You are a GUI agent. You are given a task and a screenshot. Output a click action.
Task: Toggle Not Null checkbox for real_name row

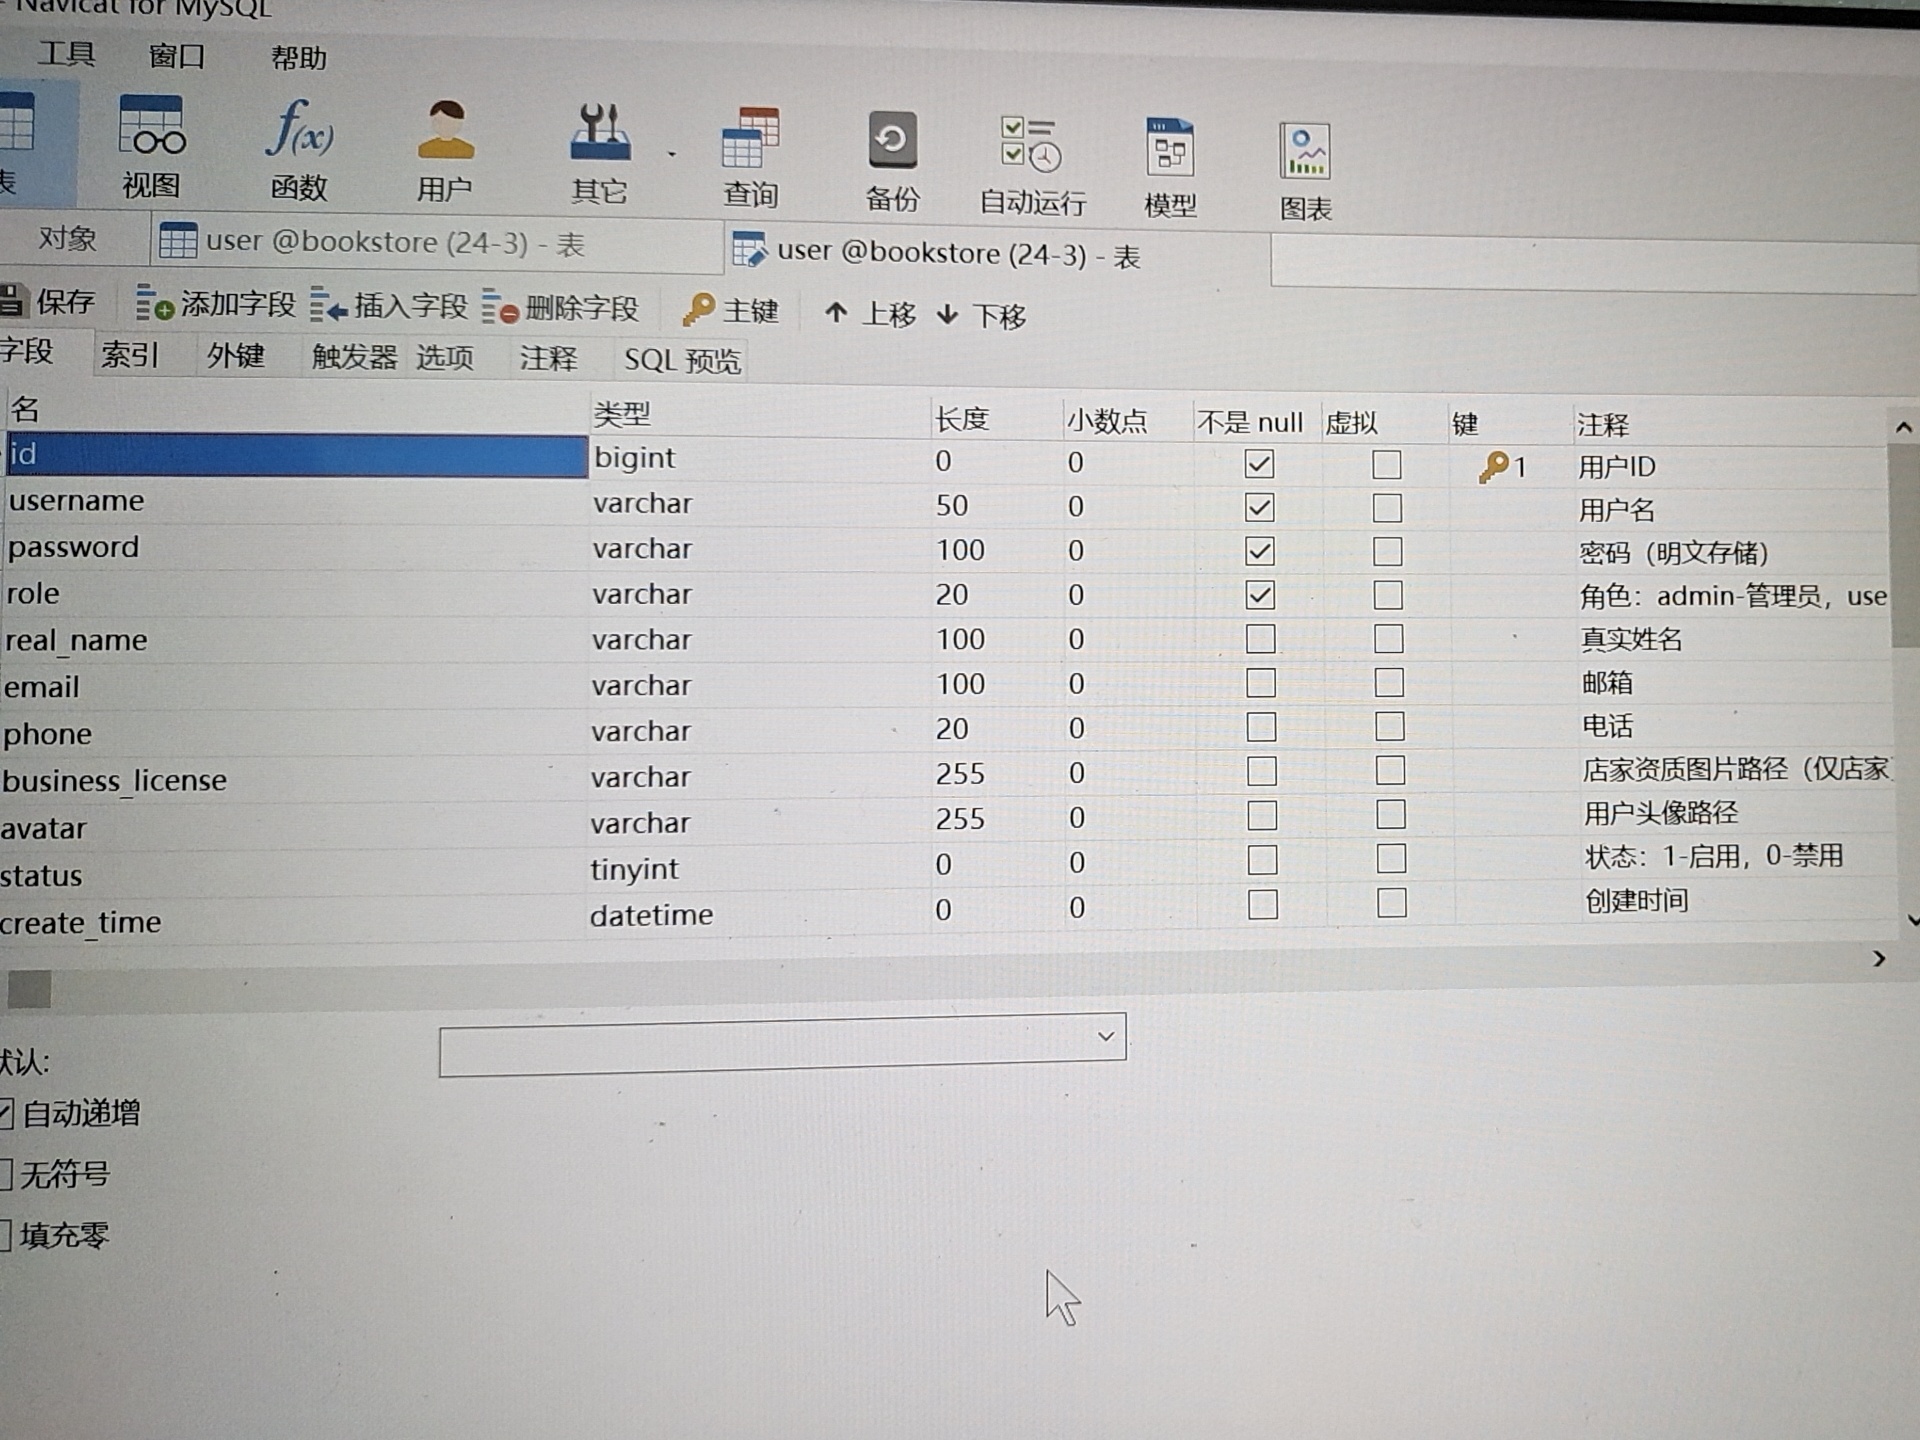1260,639
